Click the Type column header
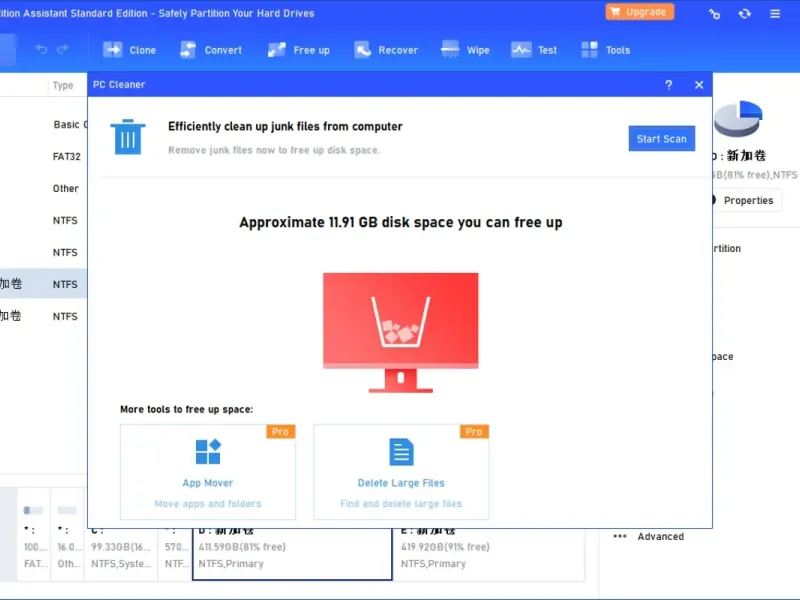800x600 pixels. pos(63,85)
